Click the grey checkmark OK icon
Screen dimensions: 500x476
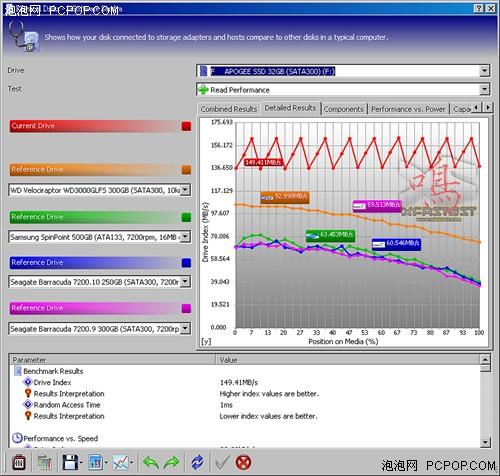222,462
